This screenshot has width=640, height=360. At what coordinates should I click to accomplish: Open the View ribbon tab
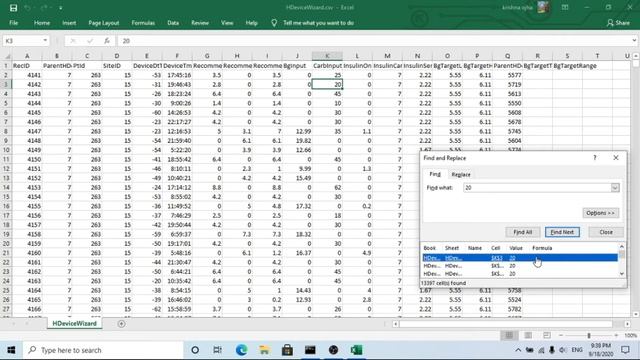click(227, 23)
